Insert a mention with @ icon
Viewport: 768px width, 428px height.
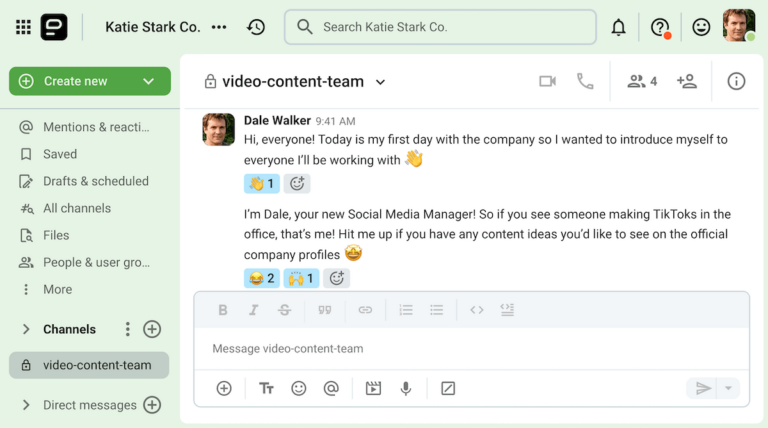coord(331,388)
